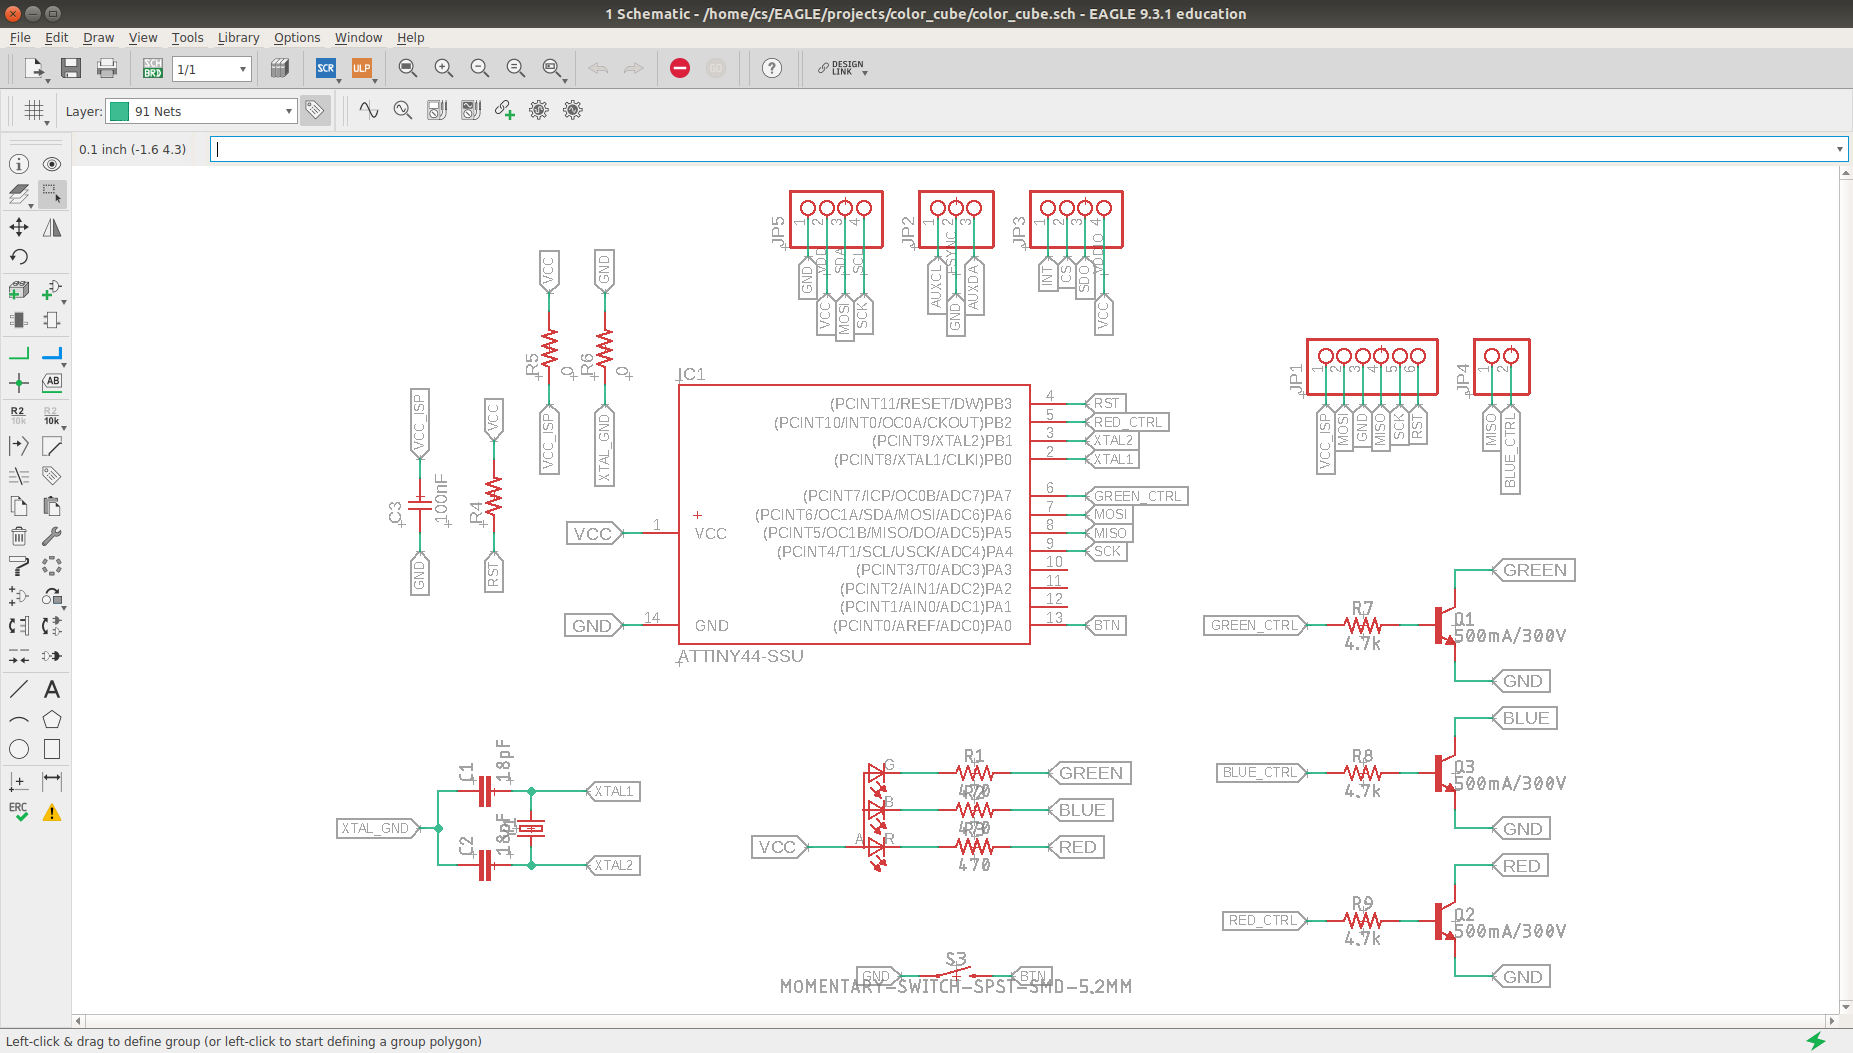Click the Save schematic icon
This screenshot has height=1053, width=1853.
point(71,68)
